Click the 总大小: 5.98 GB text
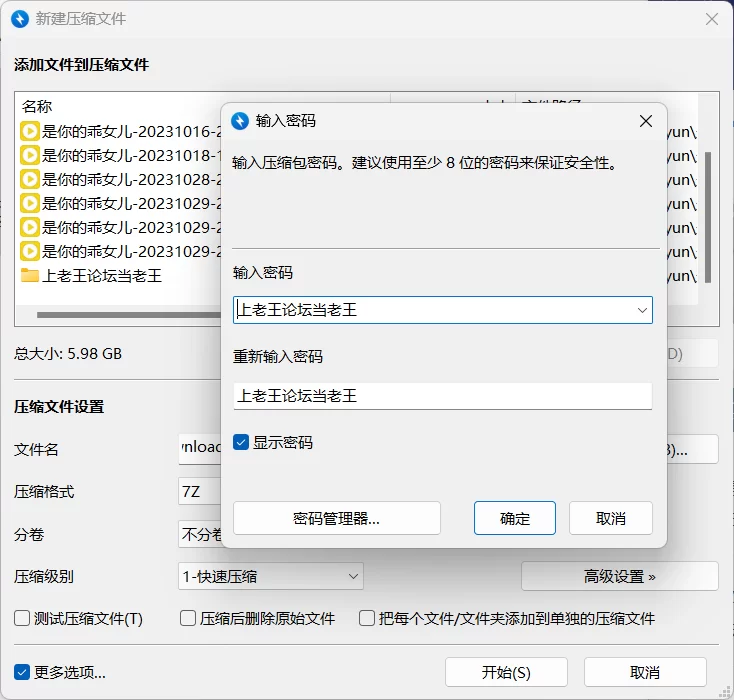The width and height of the screenshot is (734, 700). (68, 354)
